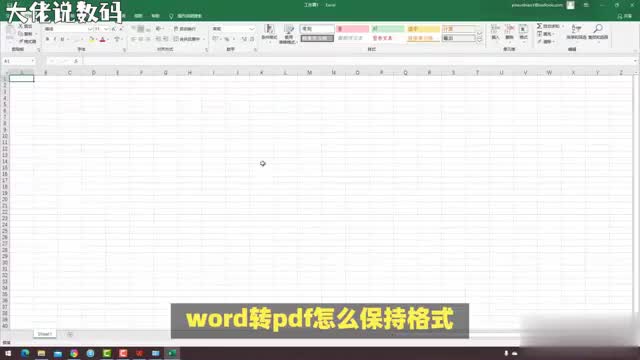
Task: Open the number format dropdown
Action: click(251, 29)
